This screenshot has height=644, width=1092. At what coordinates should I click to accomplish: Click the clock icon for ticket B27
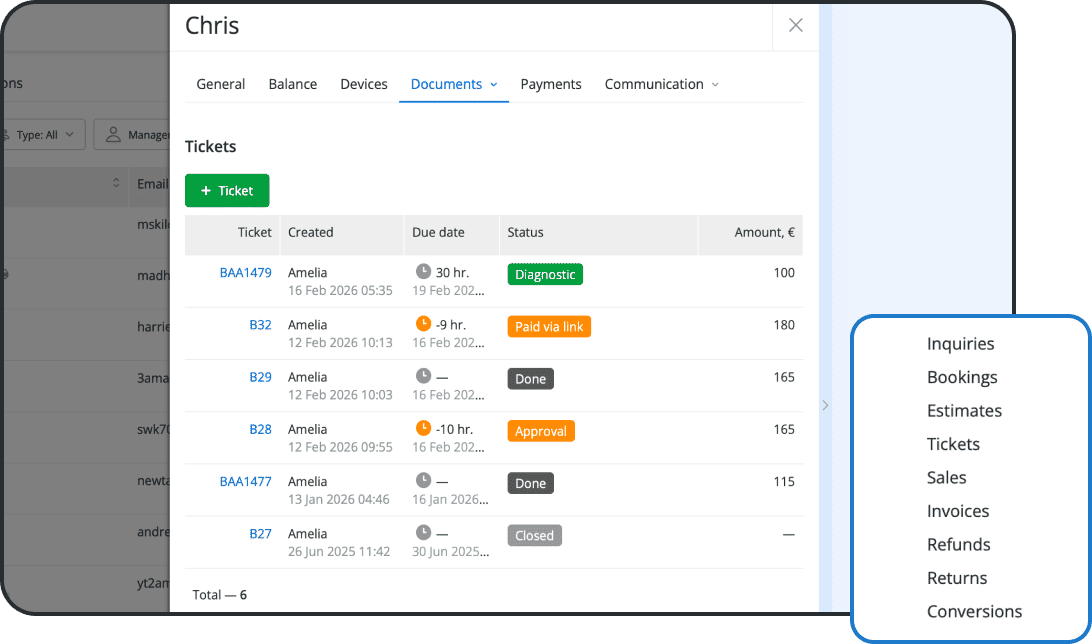[x=423, y=533]
